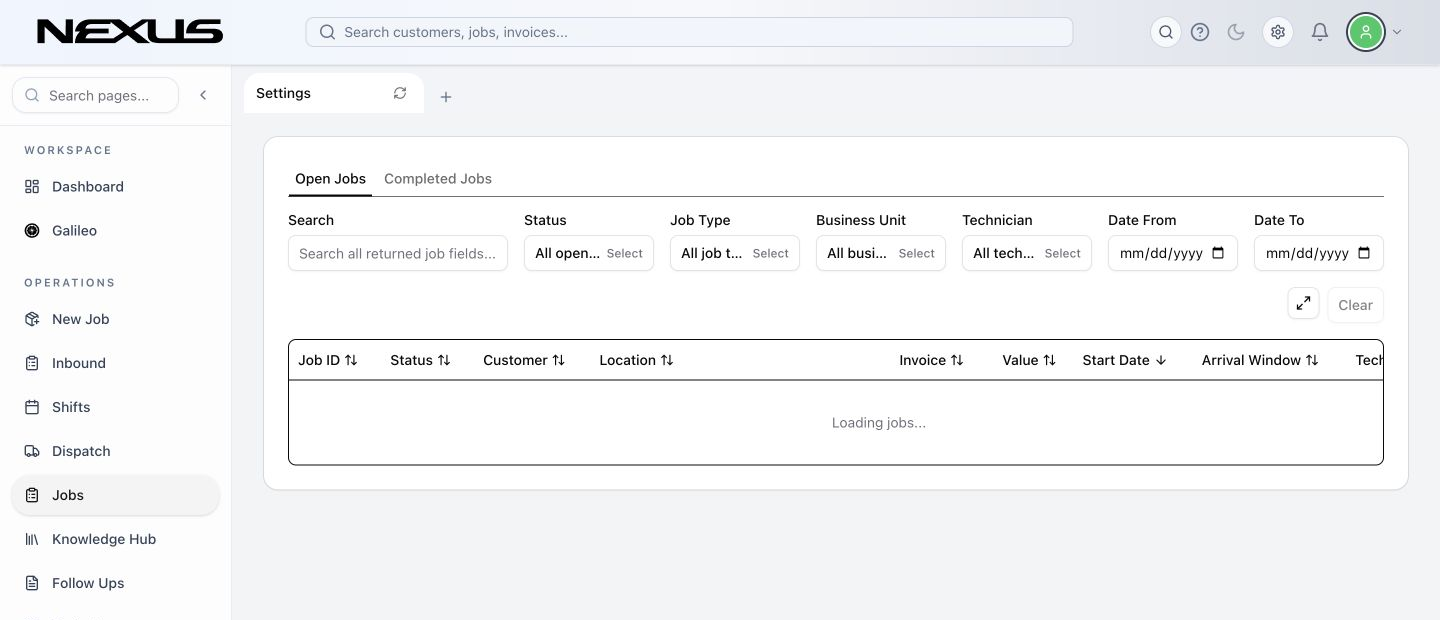Sort by Status column header
The width and height of the screenshot is (1440, 620).
click(420, 360)
